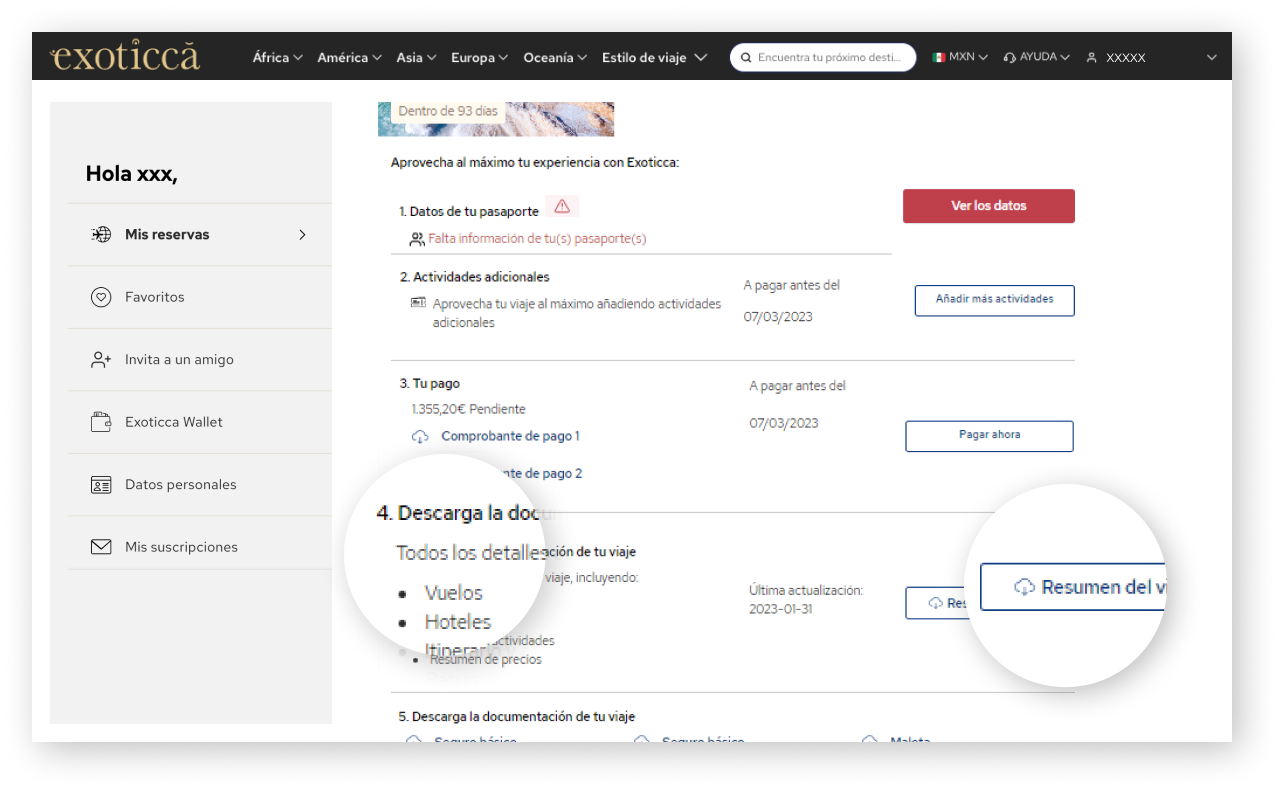Click the Última actualización date text
Screen dimensions: 1280x790
pyautogui.click(x=806, y=600)
